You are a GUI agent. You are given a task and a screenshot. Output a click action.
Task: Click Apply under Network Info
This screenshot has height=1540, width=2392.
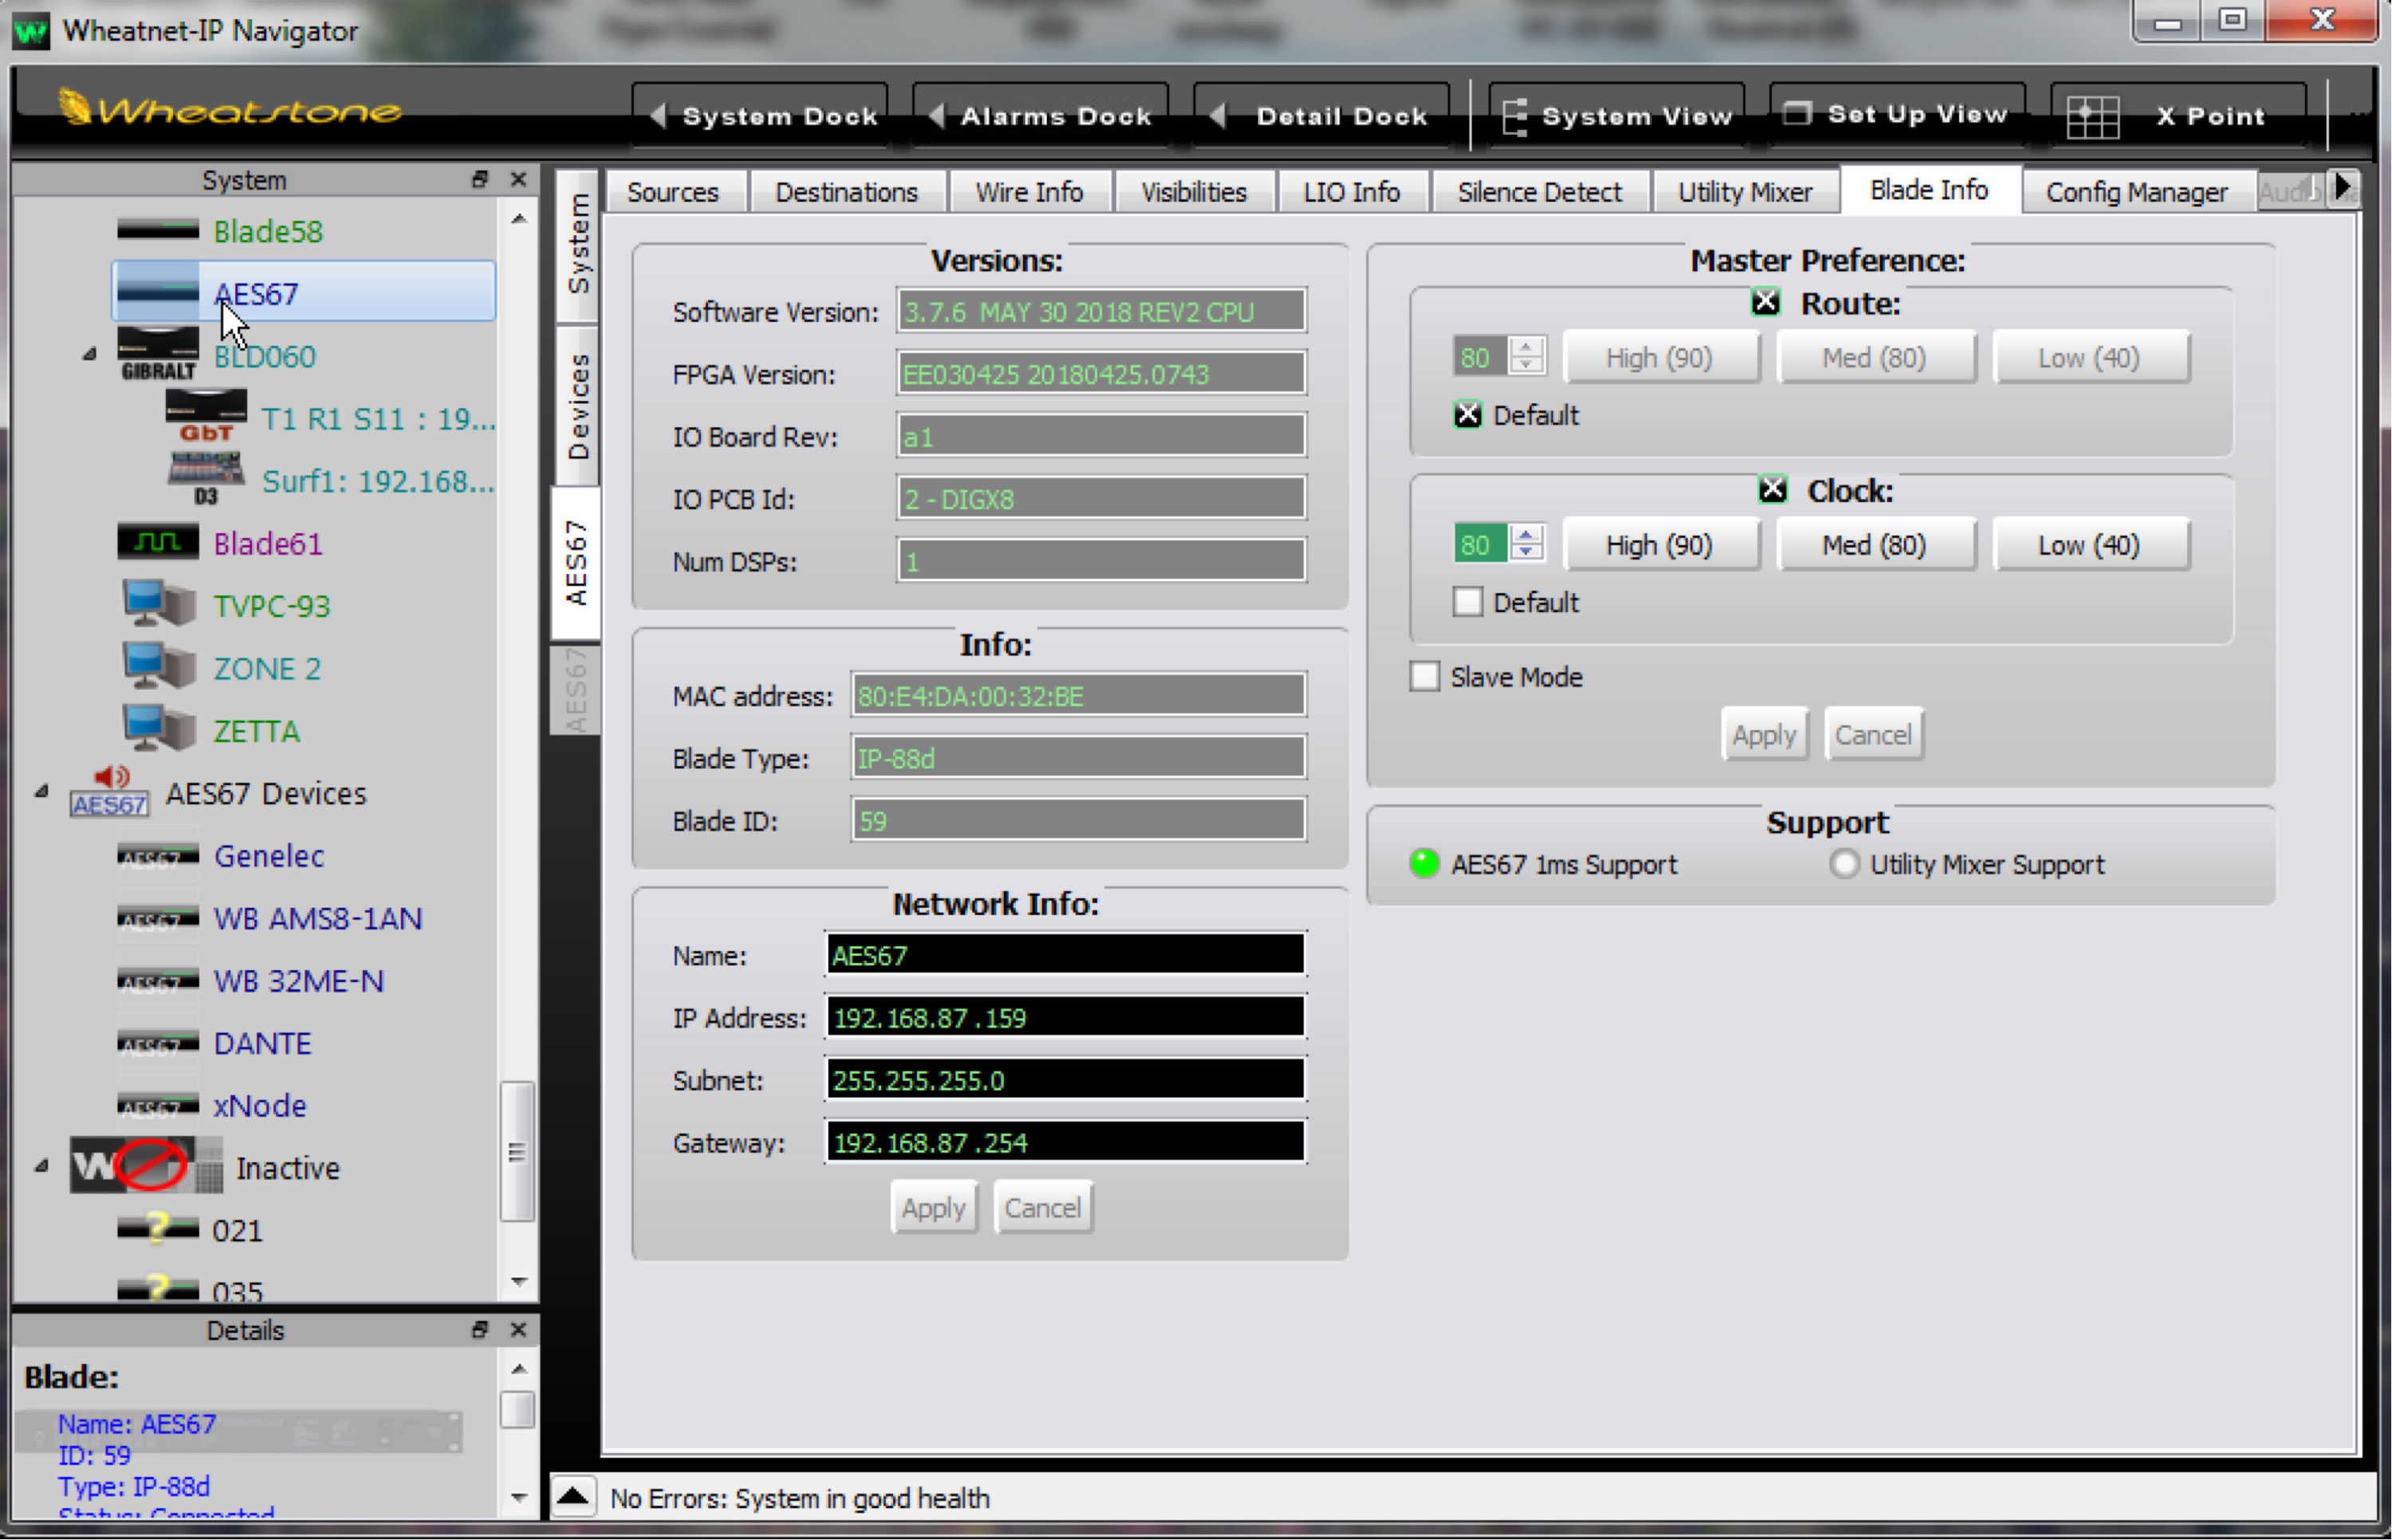click(933, 1207)
